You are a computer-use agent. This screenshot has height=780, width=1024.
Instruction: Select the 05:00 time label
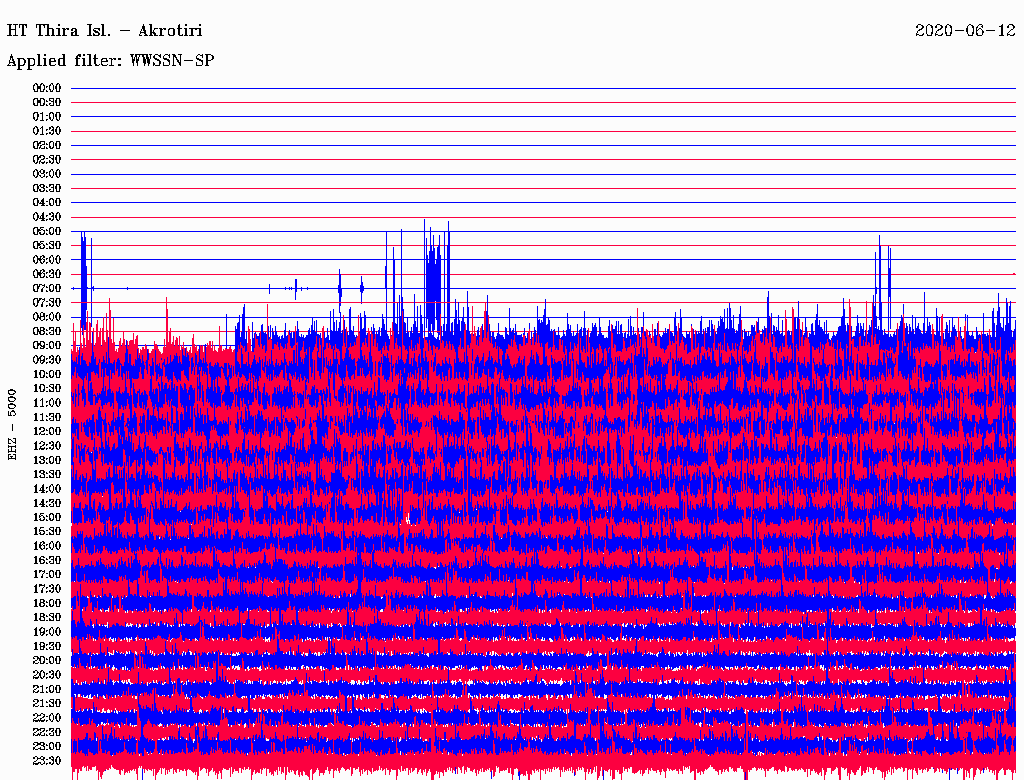(x=47, y=231)
